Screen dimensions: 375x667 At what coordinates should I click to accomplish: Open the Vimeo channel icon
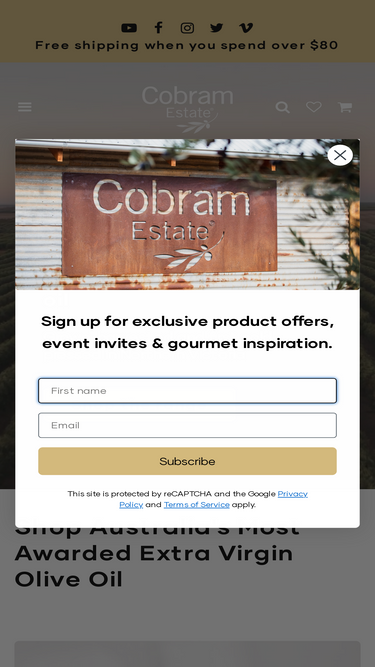(x=246, y=28)
